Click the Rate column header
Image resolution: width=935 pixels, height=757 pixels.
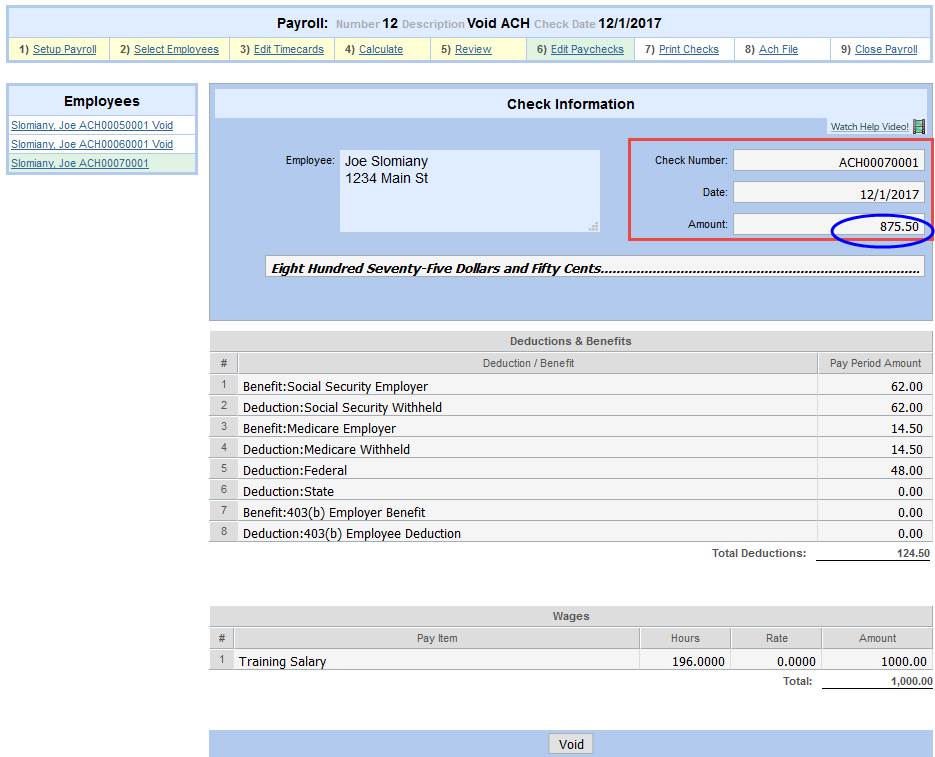coord(776,638)
